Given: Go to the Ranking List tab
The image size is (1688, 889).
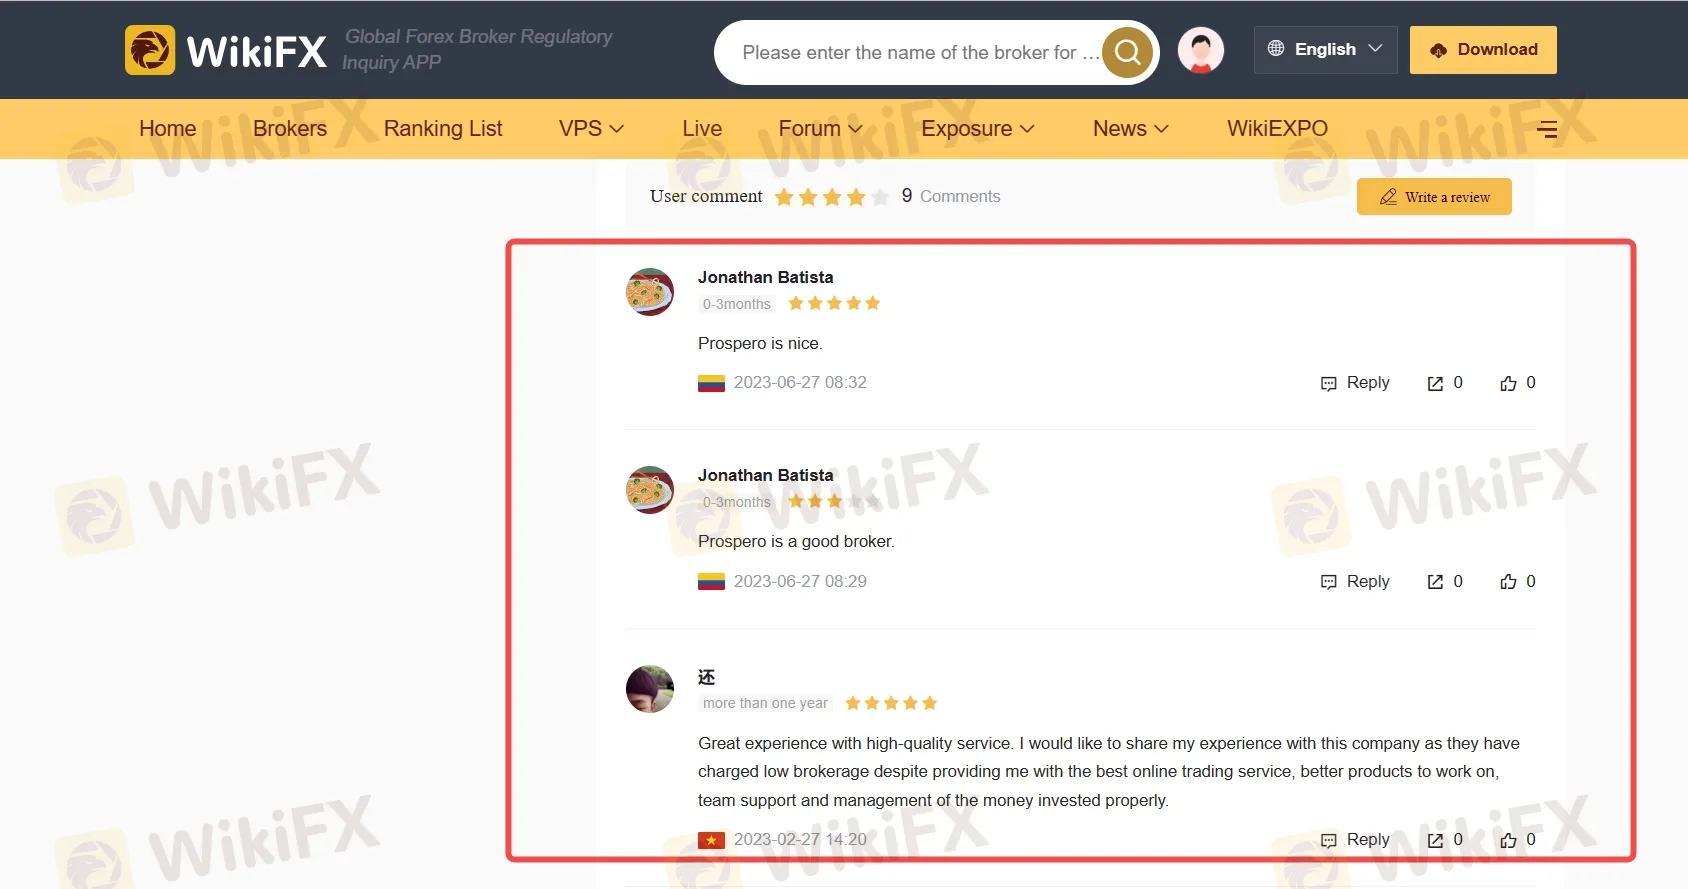Looking at the screenshot, I should [x=443, y=129].
